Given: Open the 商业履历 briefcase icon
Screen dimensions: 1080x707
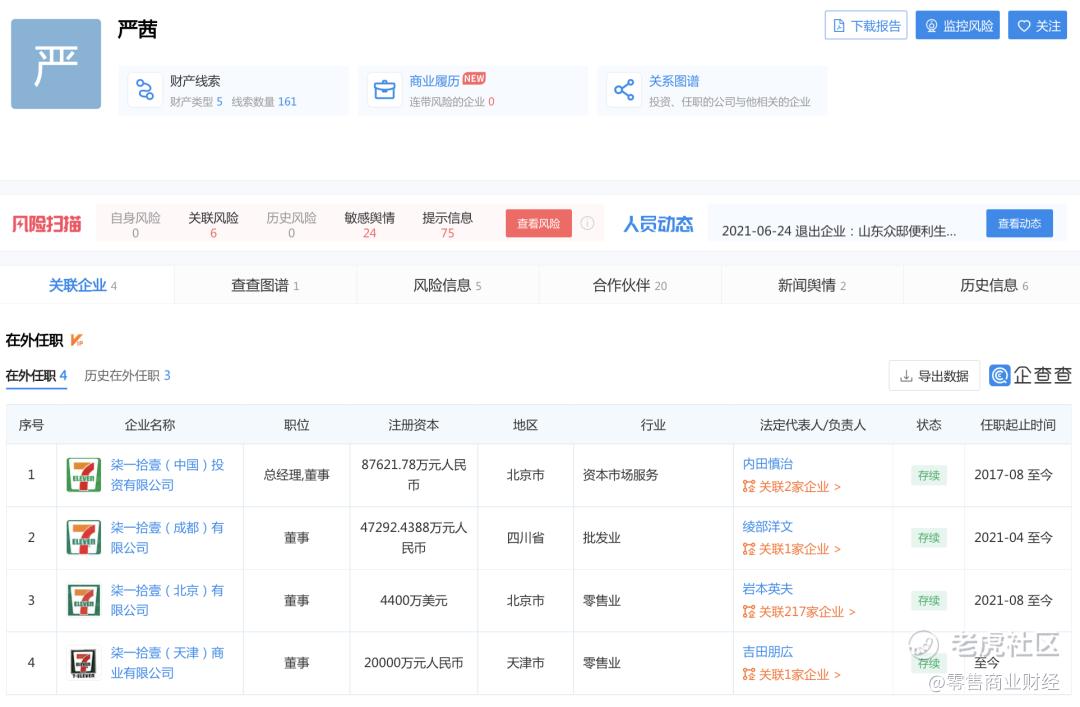Looking at the screenshot, I should coord(384,91).
